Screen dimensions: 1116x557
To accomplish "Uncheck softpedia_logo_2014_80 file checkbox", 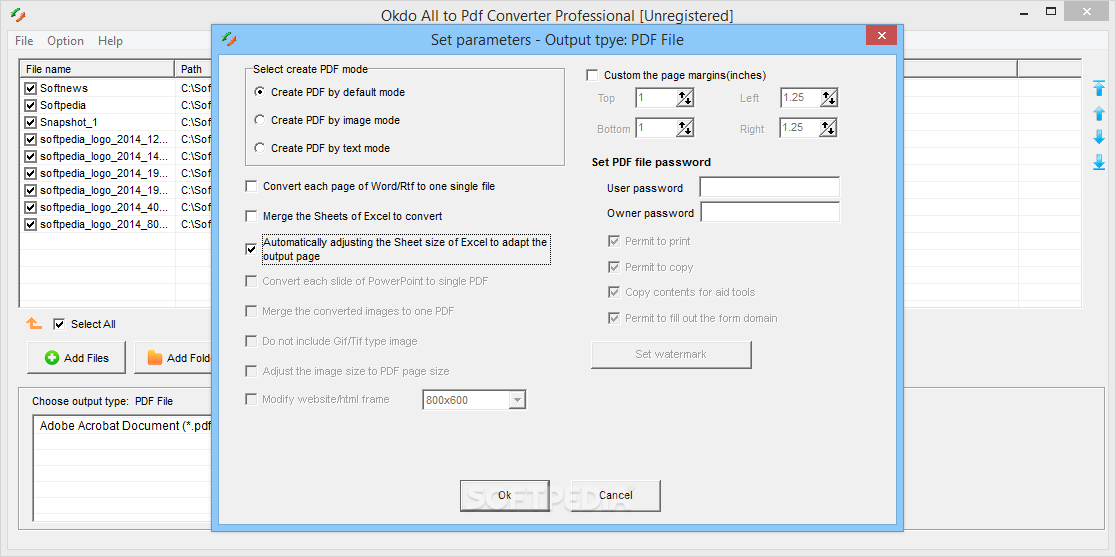I will 31,224.
